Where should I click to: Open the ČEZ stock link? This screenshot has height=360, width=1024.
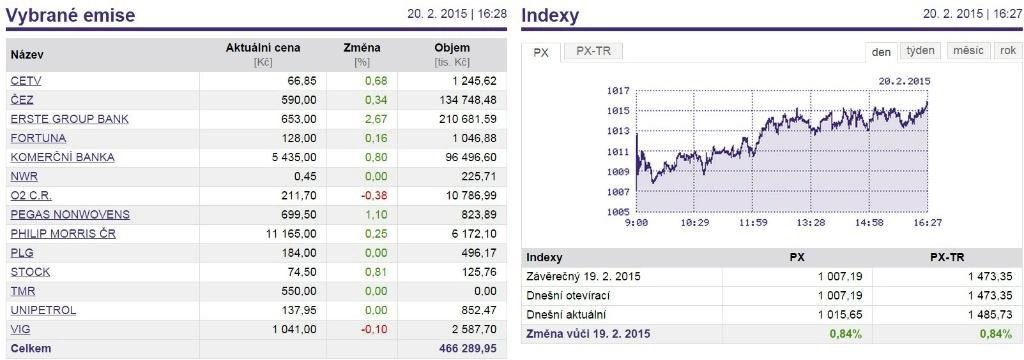pos(22,100)
